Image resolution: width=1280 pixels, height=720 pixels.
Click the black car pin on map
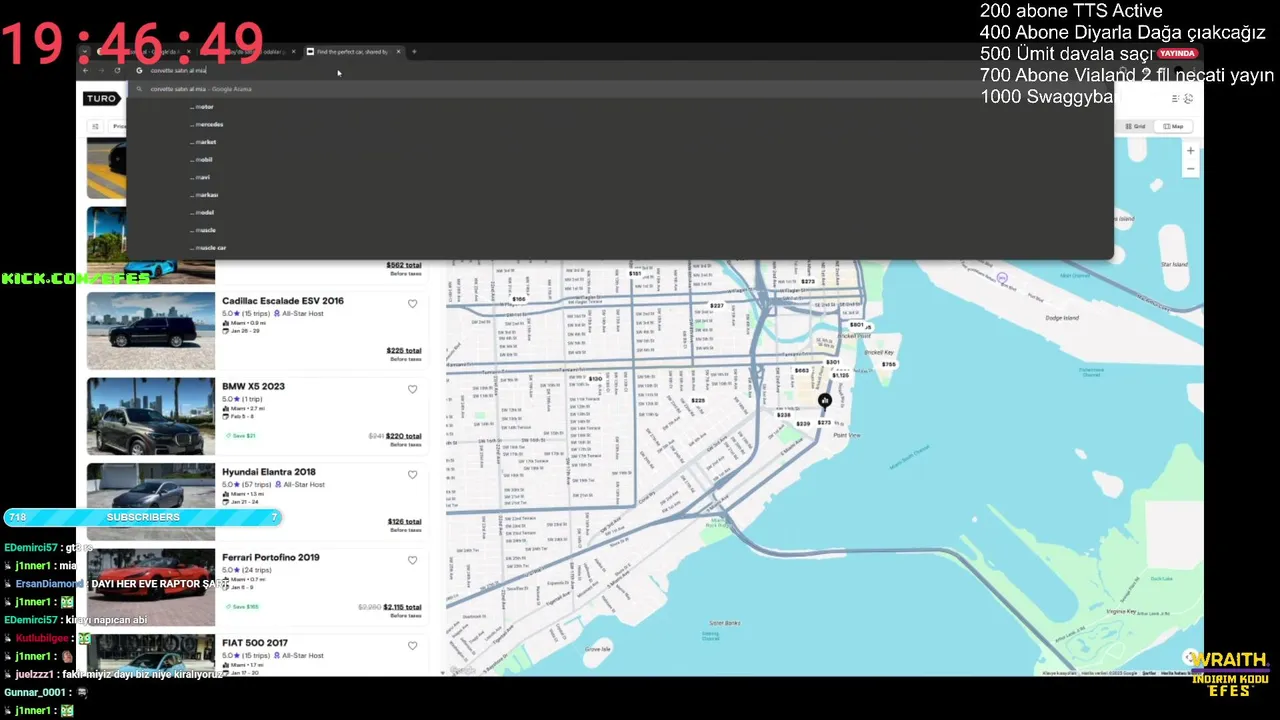[825, 401]
